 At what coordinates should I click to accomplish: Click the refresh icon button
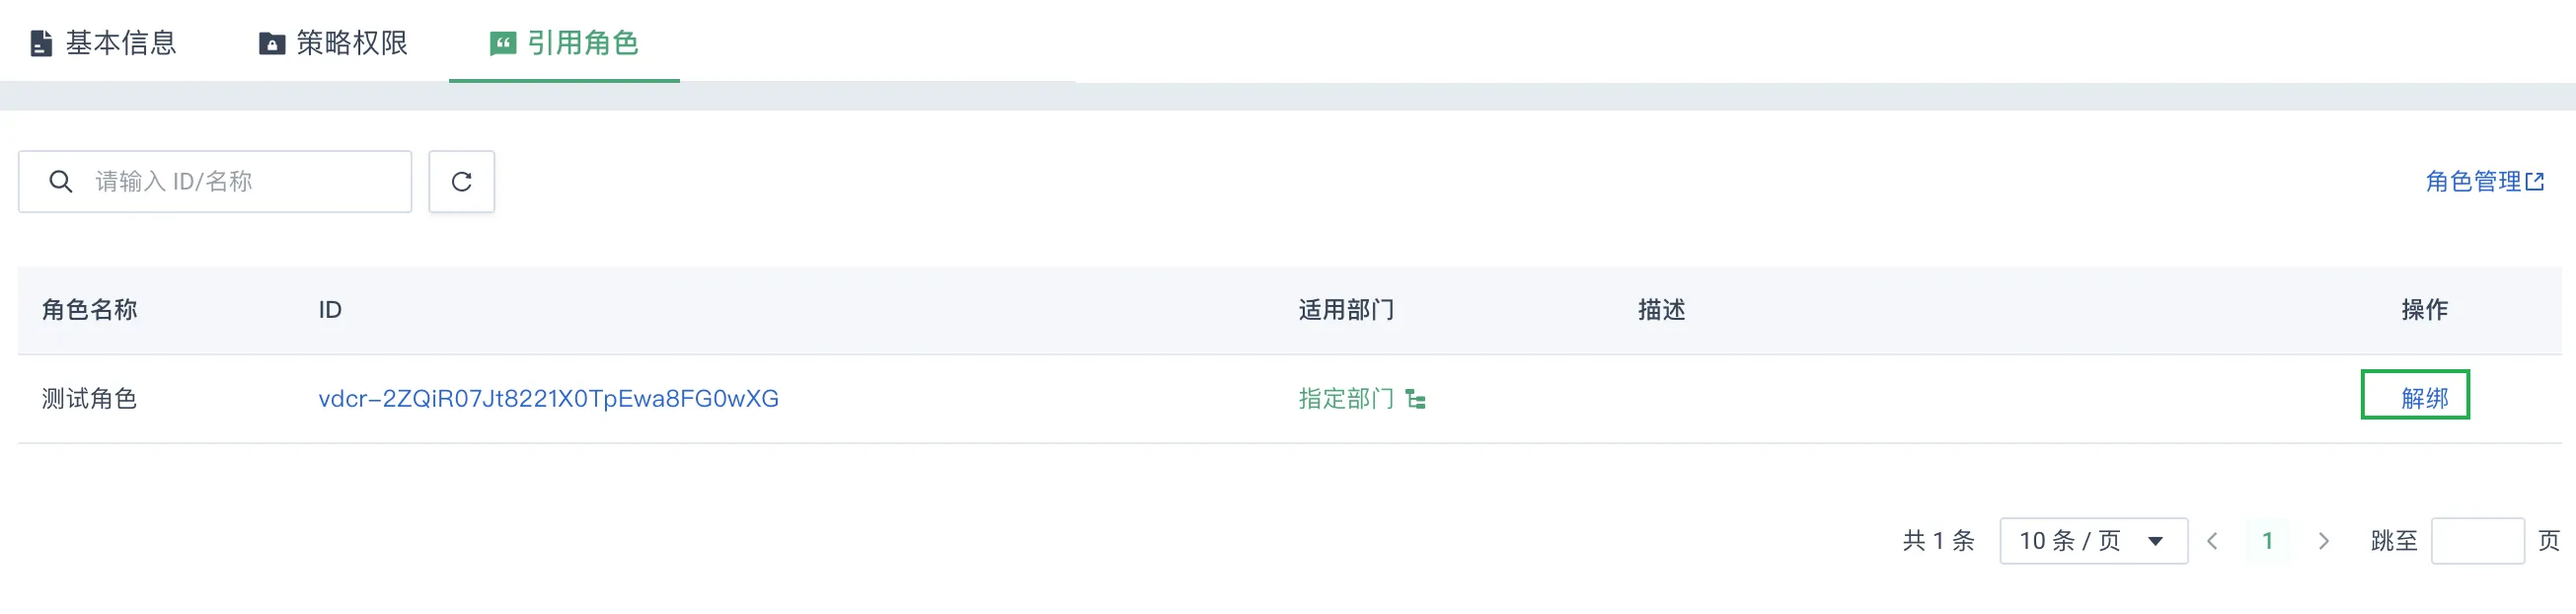pos(461,181)
